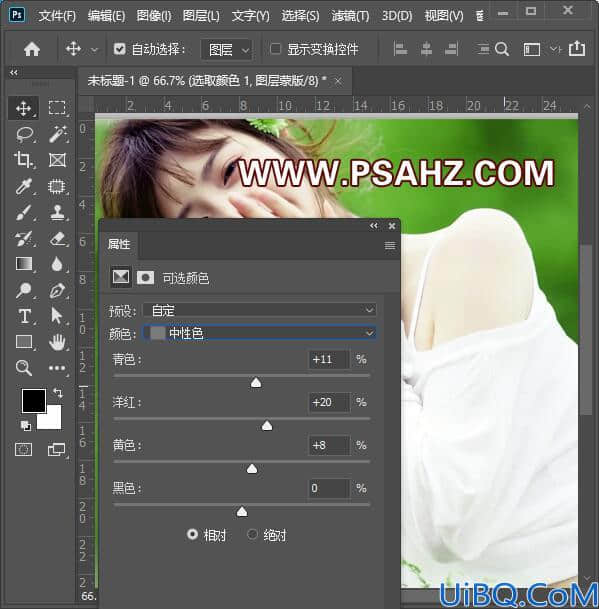Image resolution: width=599 pixels, height=609 pixels.
Task: Open the Move tool preset dropdown arrow
Action: pyautogui.click(x=94, y=50)
